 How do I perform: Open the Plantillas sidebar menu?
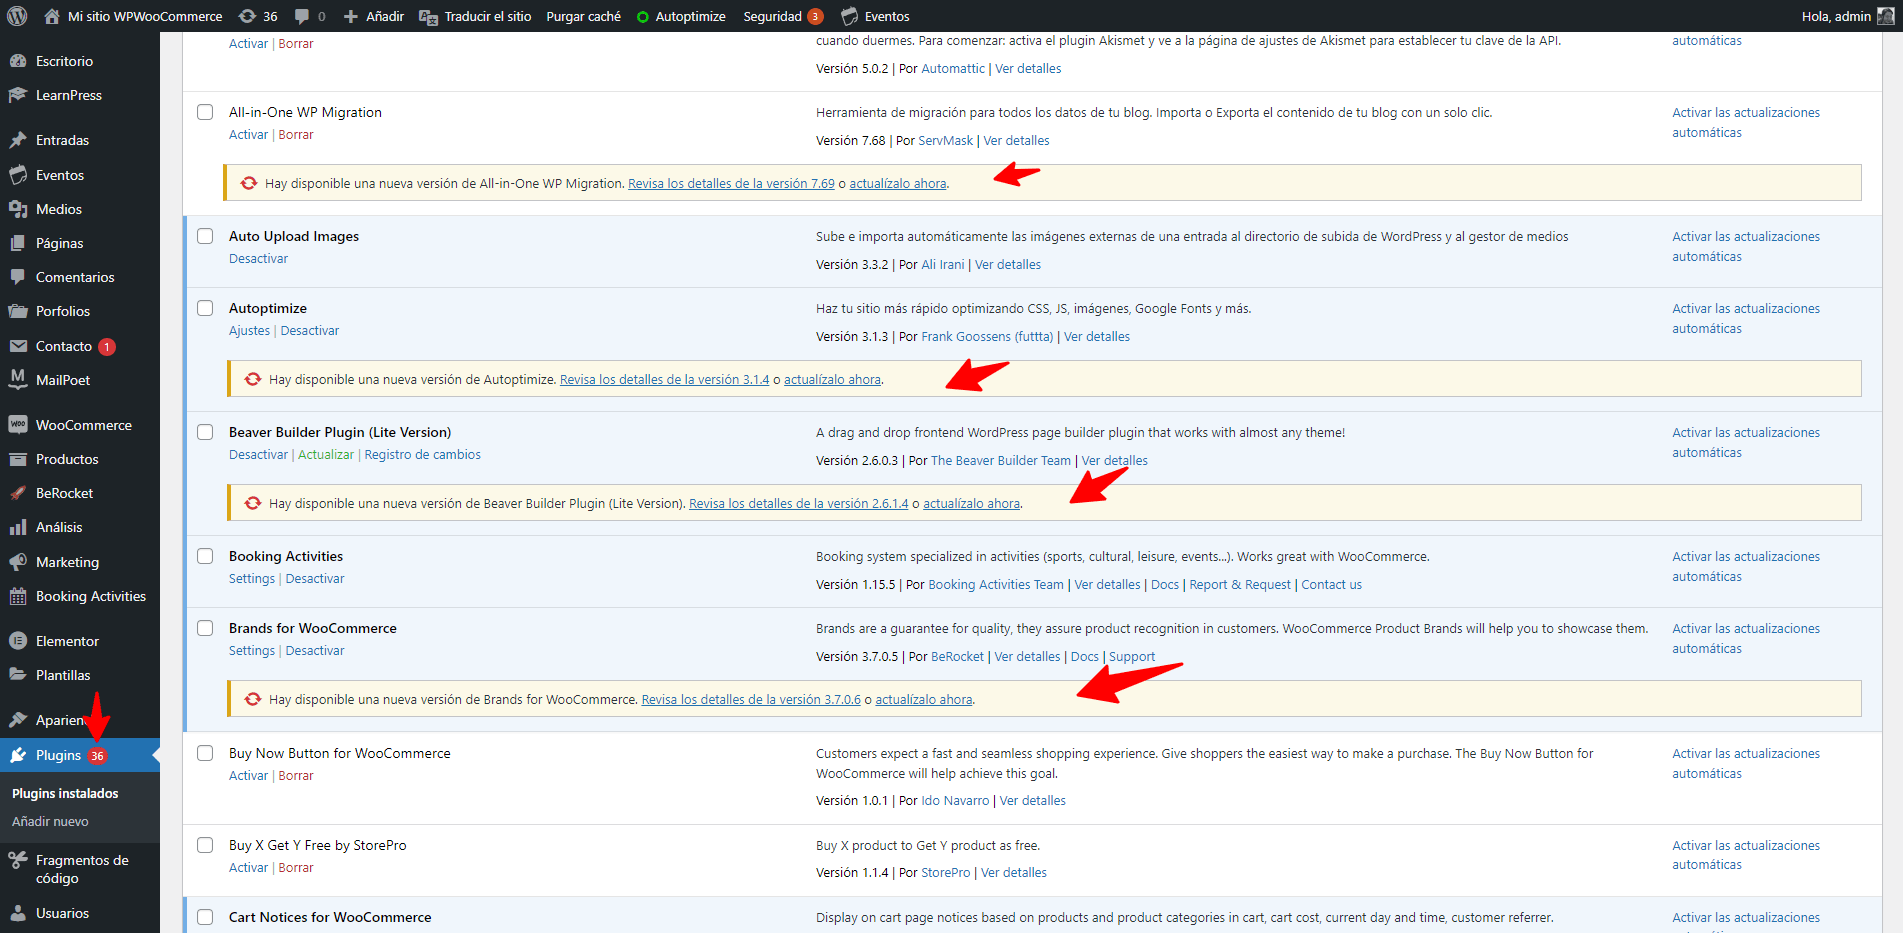[x=63, y=675]
